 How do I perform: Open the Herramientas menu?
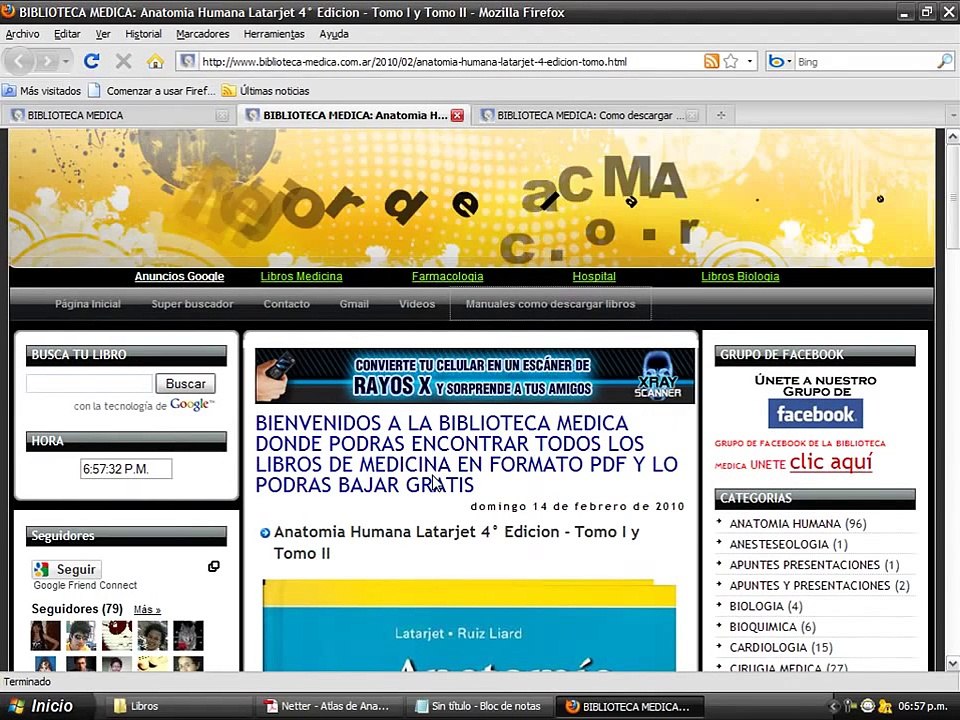coord(274,34)
